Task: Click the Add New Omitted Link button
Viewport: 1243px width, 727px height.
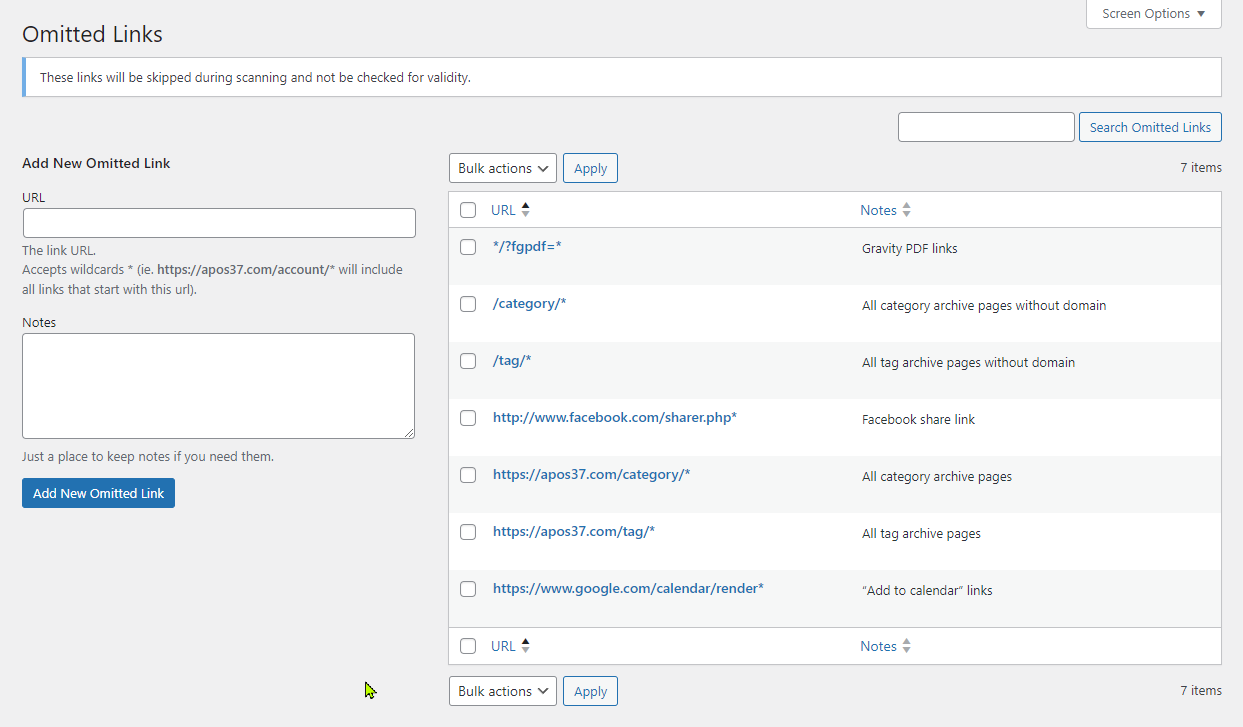Action: tap(98, 492)
